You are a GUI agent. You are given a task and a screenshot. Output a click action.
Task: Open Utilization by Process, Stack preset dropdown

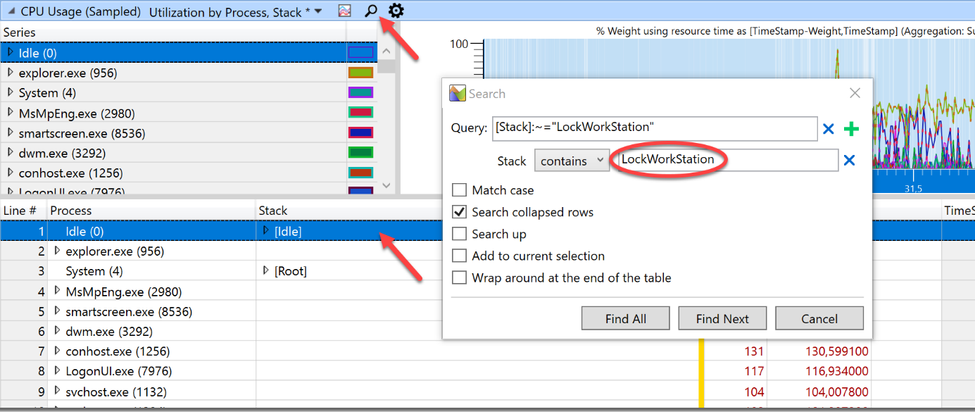coord(236,11)
